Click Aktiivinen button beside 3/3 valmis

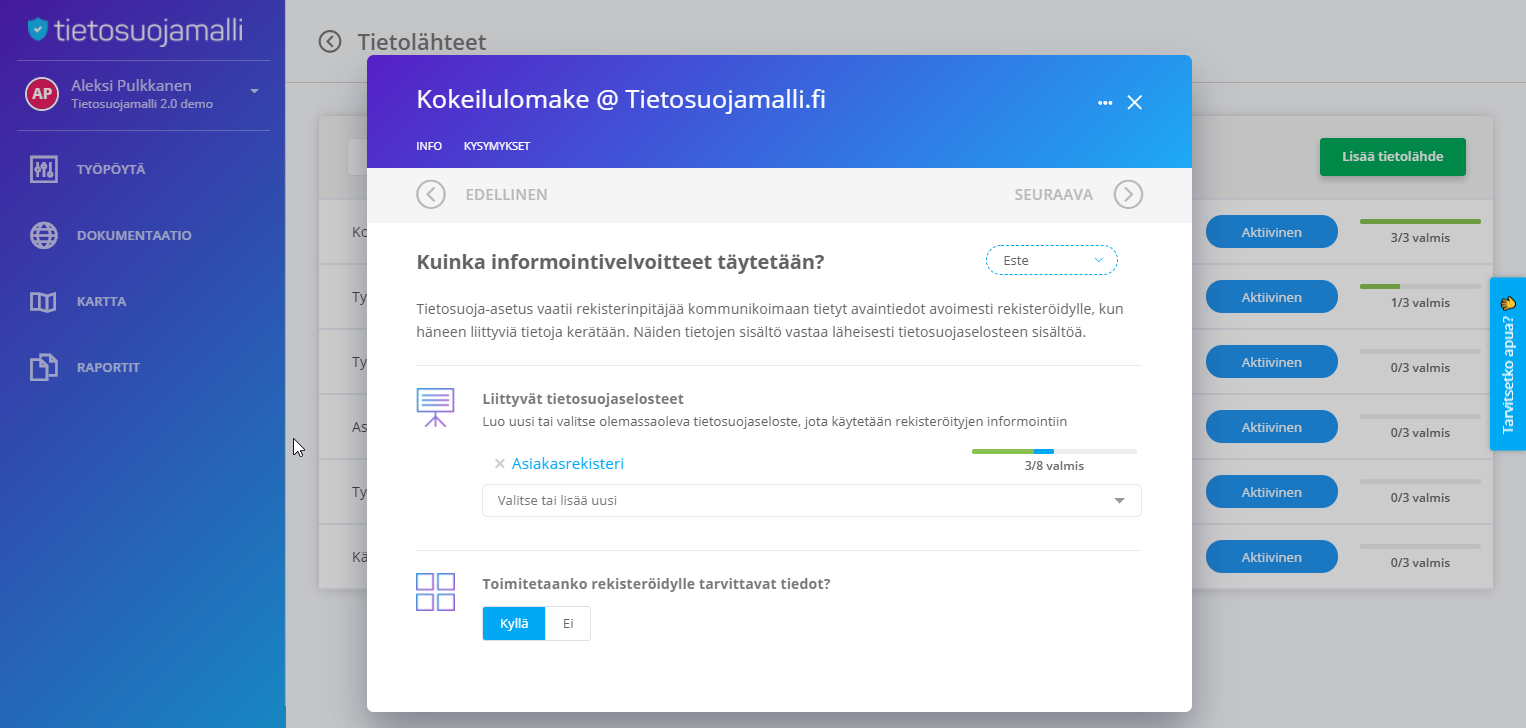pyautogui.click(x=1271, y=232)
